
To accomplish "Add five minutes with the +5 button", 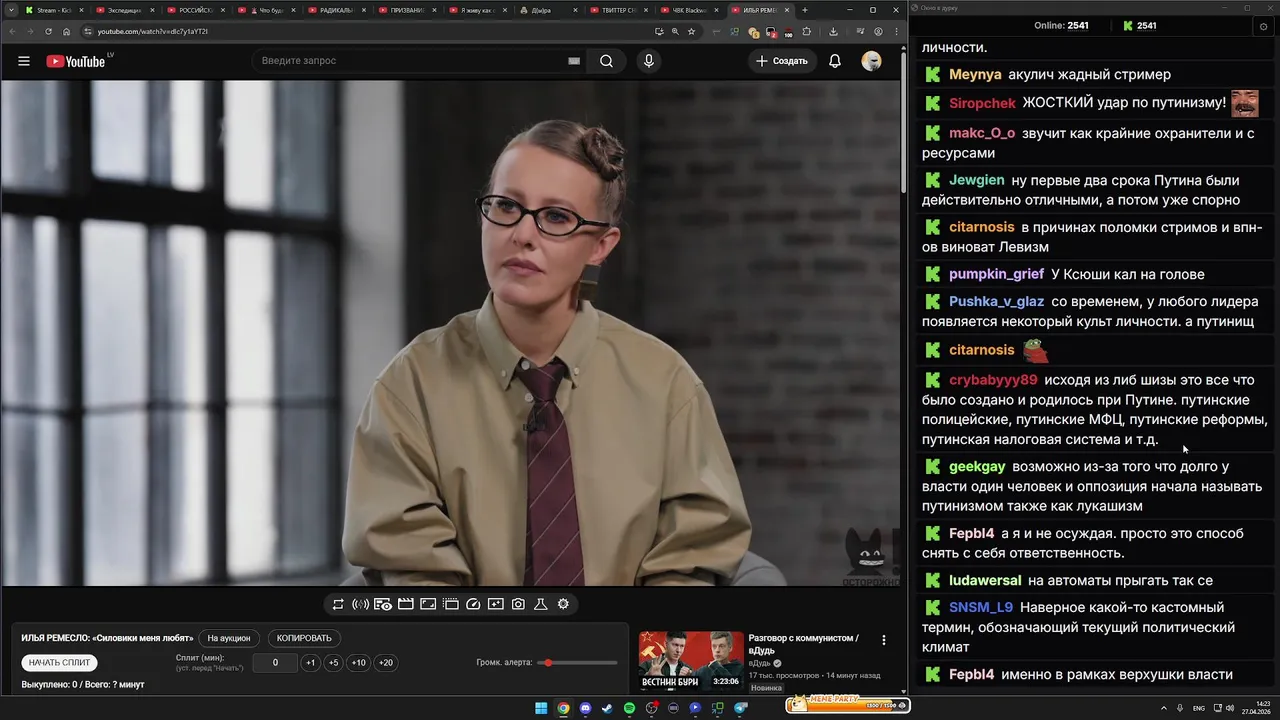I will point(333,663).
